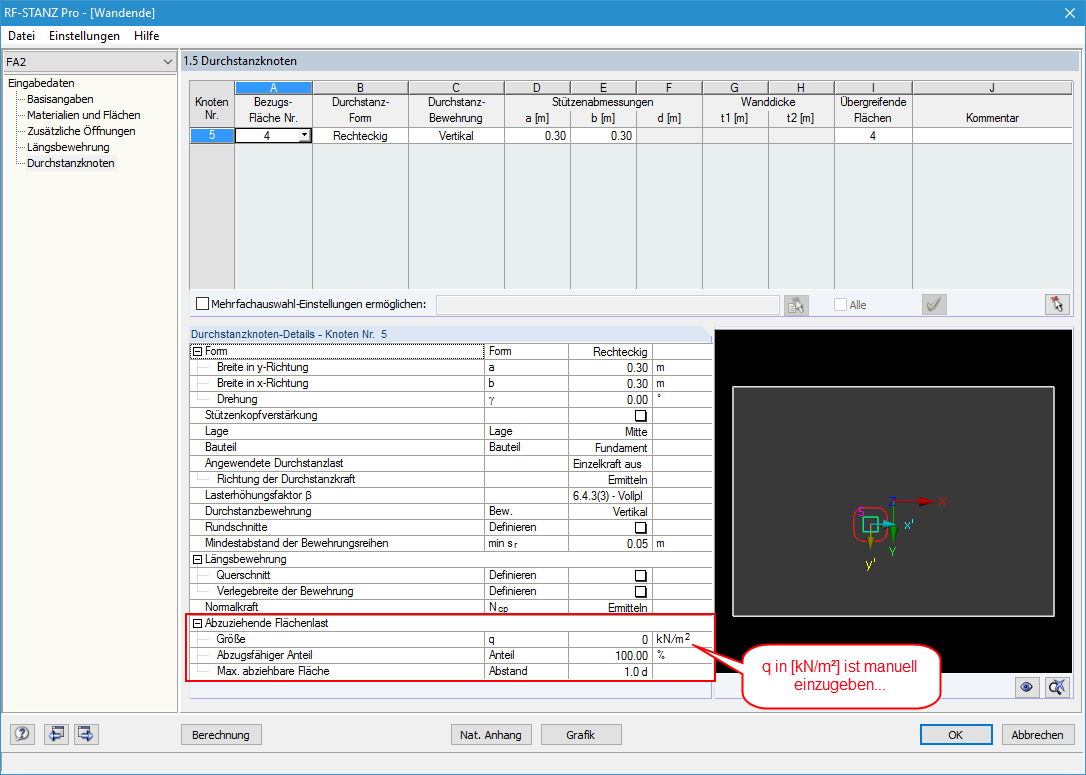This screenshot has width=1086, height=775.
Task: Open the FA2 case dropdown
Action: [x=170, y=61]
